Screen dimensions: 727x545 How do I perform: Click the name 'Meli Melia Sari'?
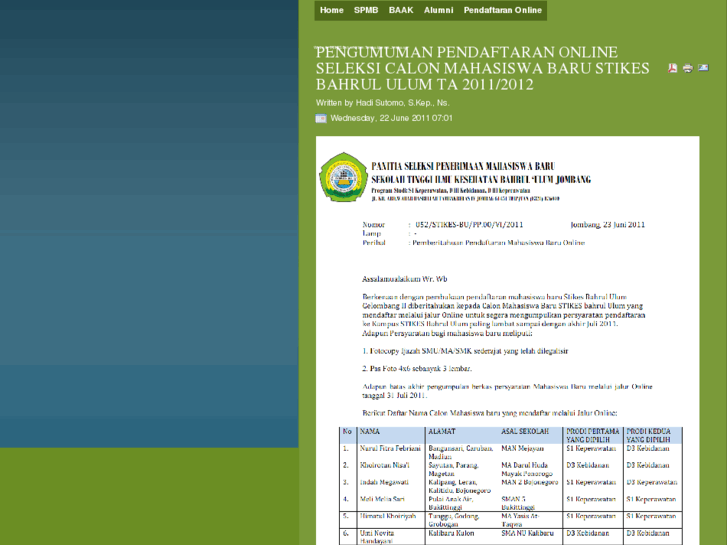(x=383, y=500)
